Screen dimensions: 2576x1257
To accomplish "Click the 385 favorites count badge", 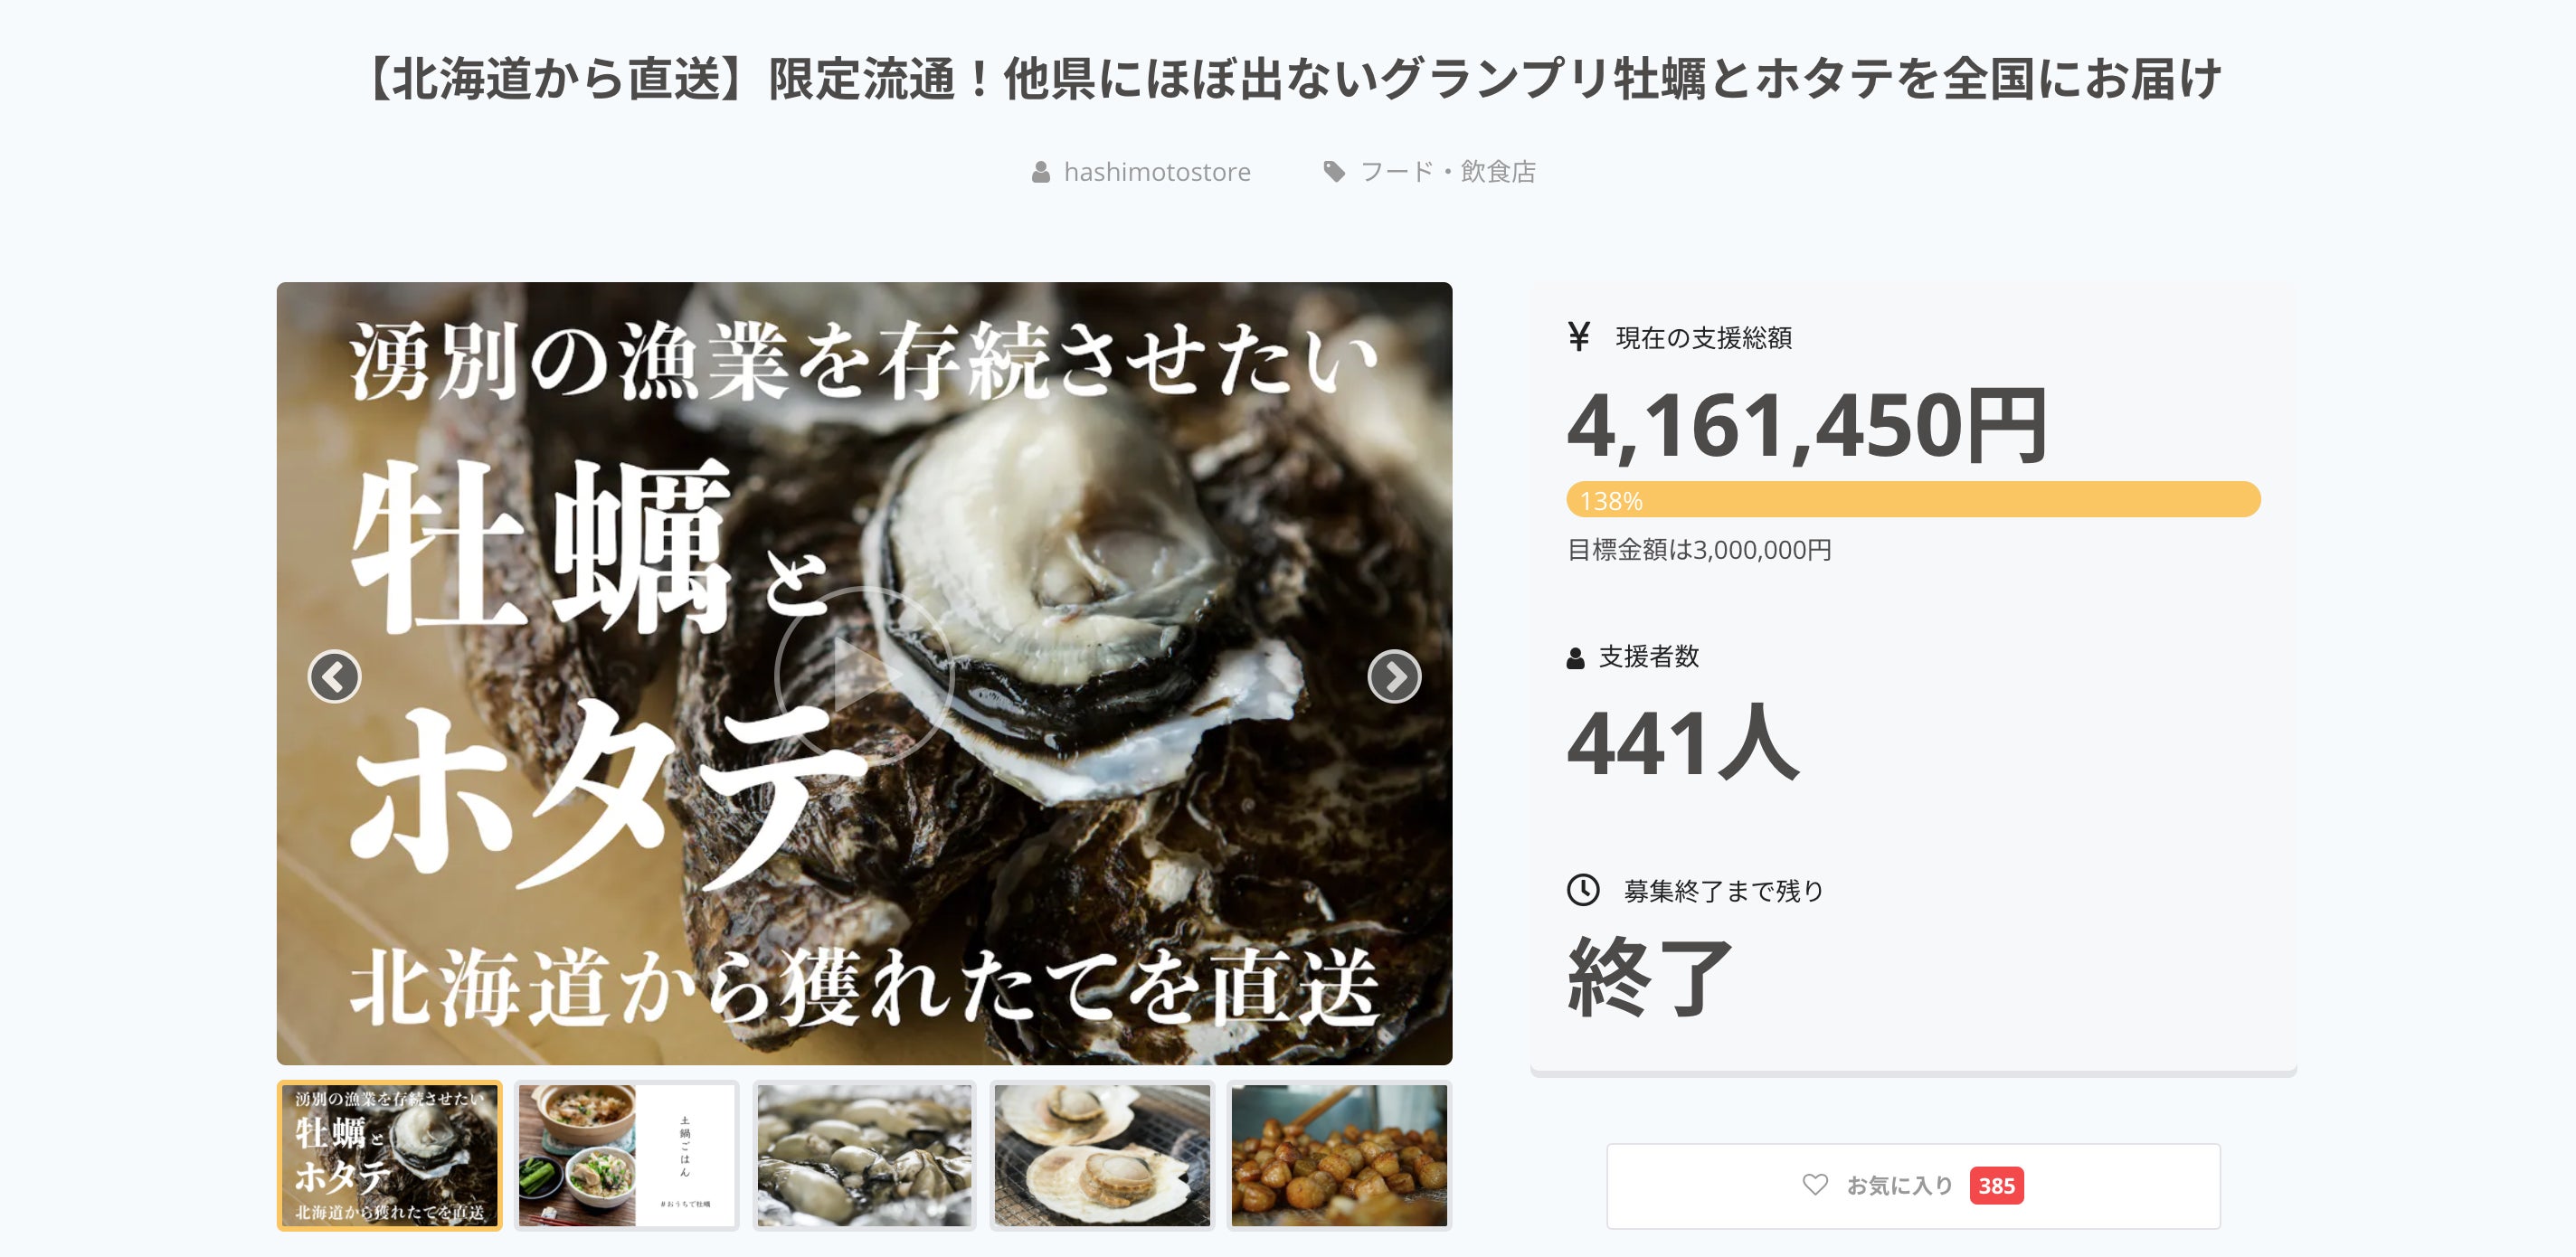I will pyautogui.click(x=1996, y=1186).
